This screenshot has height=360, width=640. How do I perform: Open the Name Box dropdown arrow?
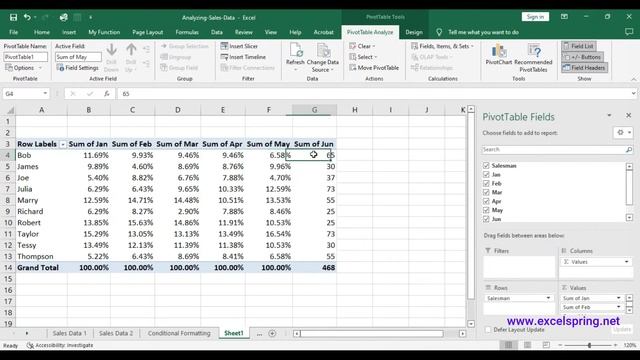(45, 94)
